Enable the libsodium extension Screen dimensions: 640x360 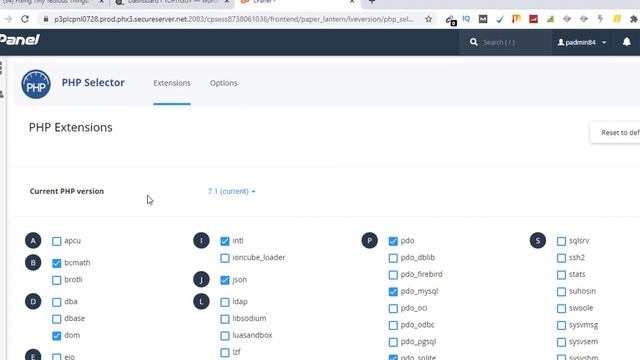225,319
